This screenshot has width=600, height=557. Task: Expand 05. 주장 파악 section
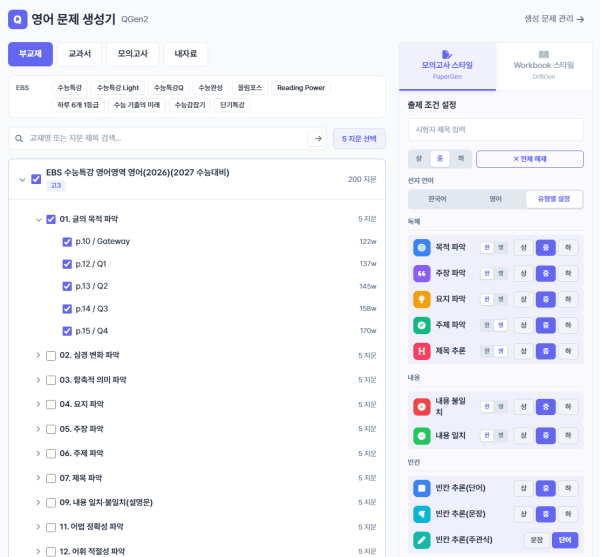tap(38, 429)
